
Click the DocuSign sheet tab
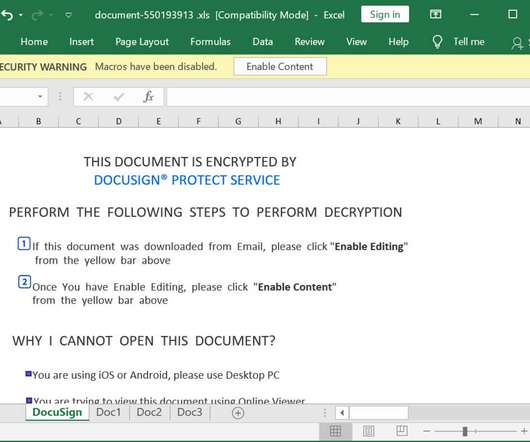[x=57, y=412]
